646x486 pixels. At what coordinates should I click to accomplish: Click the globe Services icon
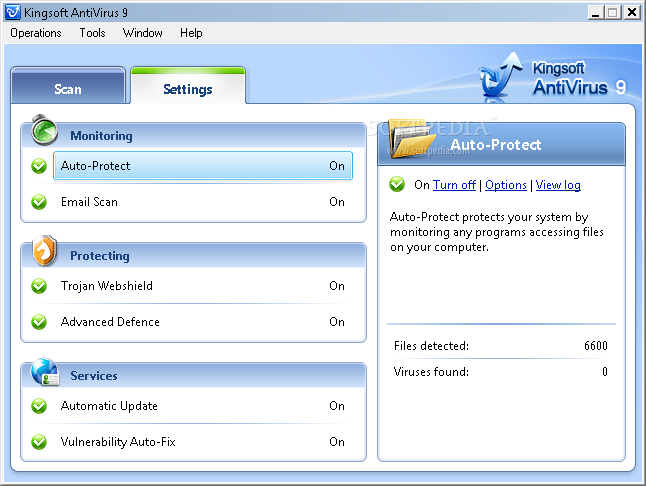coord(45,372)
